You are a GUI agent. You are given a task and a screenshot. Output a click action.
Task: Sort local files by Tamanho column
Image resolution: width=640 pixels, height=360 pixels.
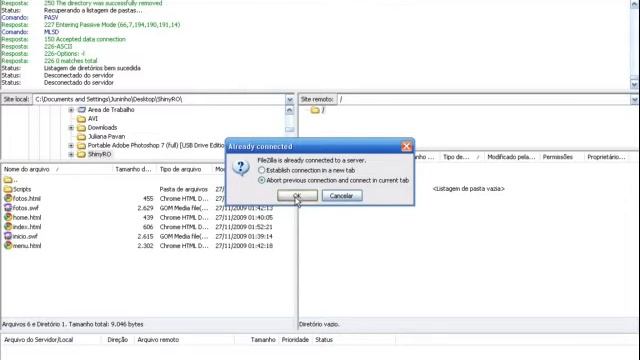point(134,169)
